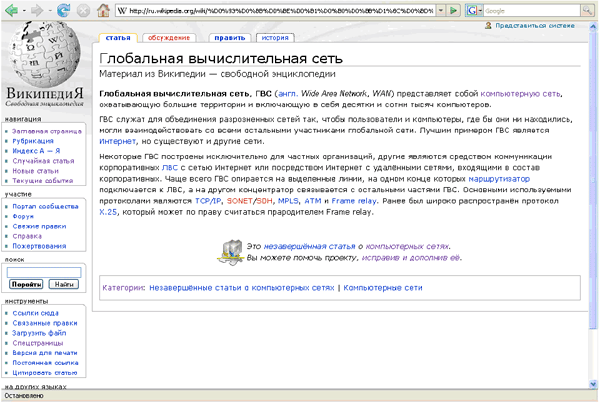Screen dimensions: 600x403
Task: Open the Спецстраницы link
Action: pyautogui.click(x=38, y=343)
